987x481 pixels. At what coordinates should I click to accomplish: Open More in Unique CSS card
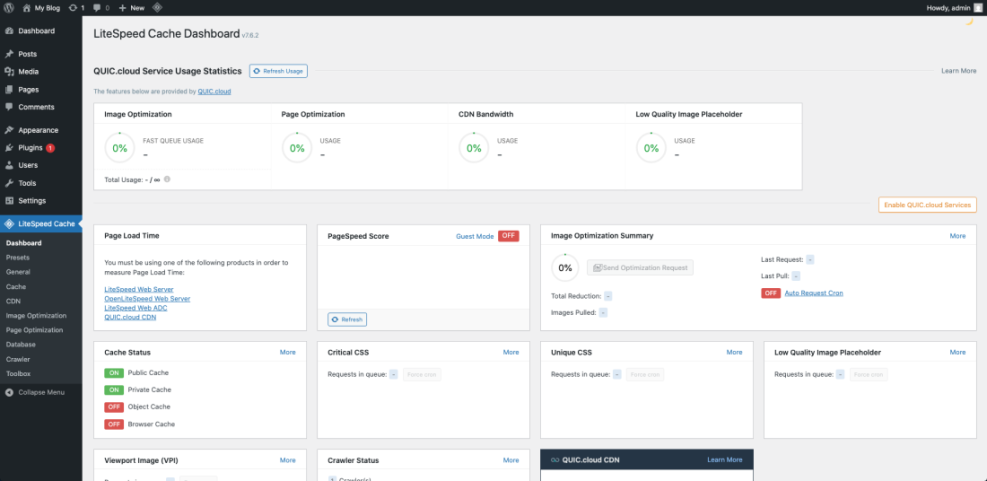pyautogui.click(x=735, y=352)
